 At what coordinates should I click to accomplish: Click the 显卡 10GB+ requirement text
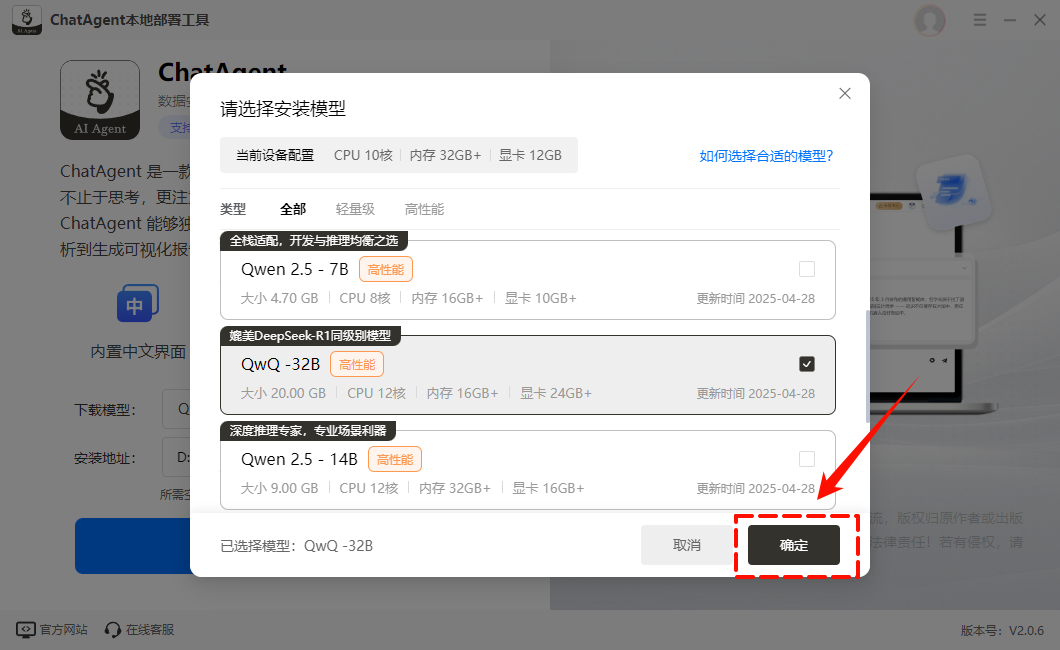(x=540, y=299)
